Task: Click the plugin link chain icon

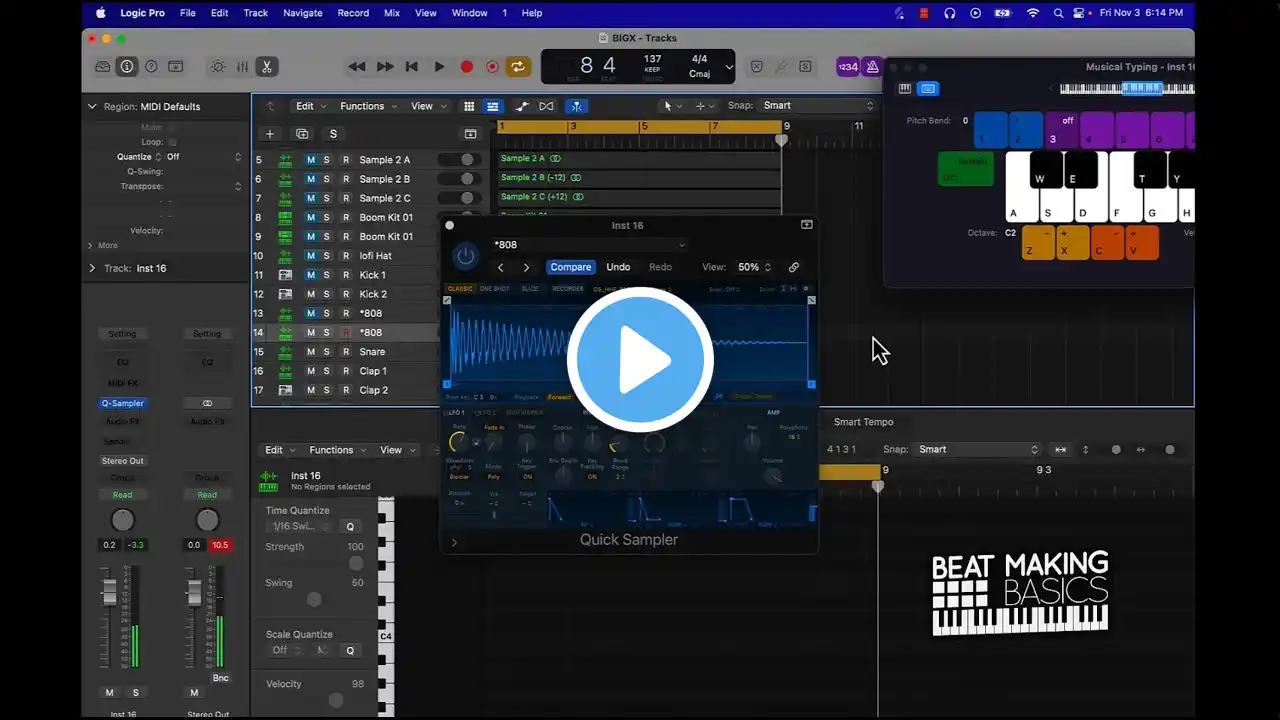Action: [x=794, y=267]
